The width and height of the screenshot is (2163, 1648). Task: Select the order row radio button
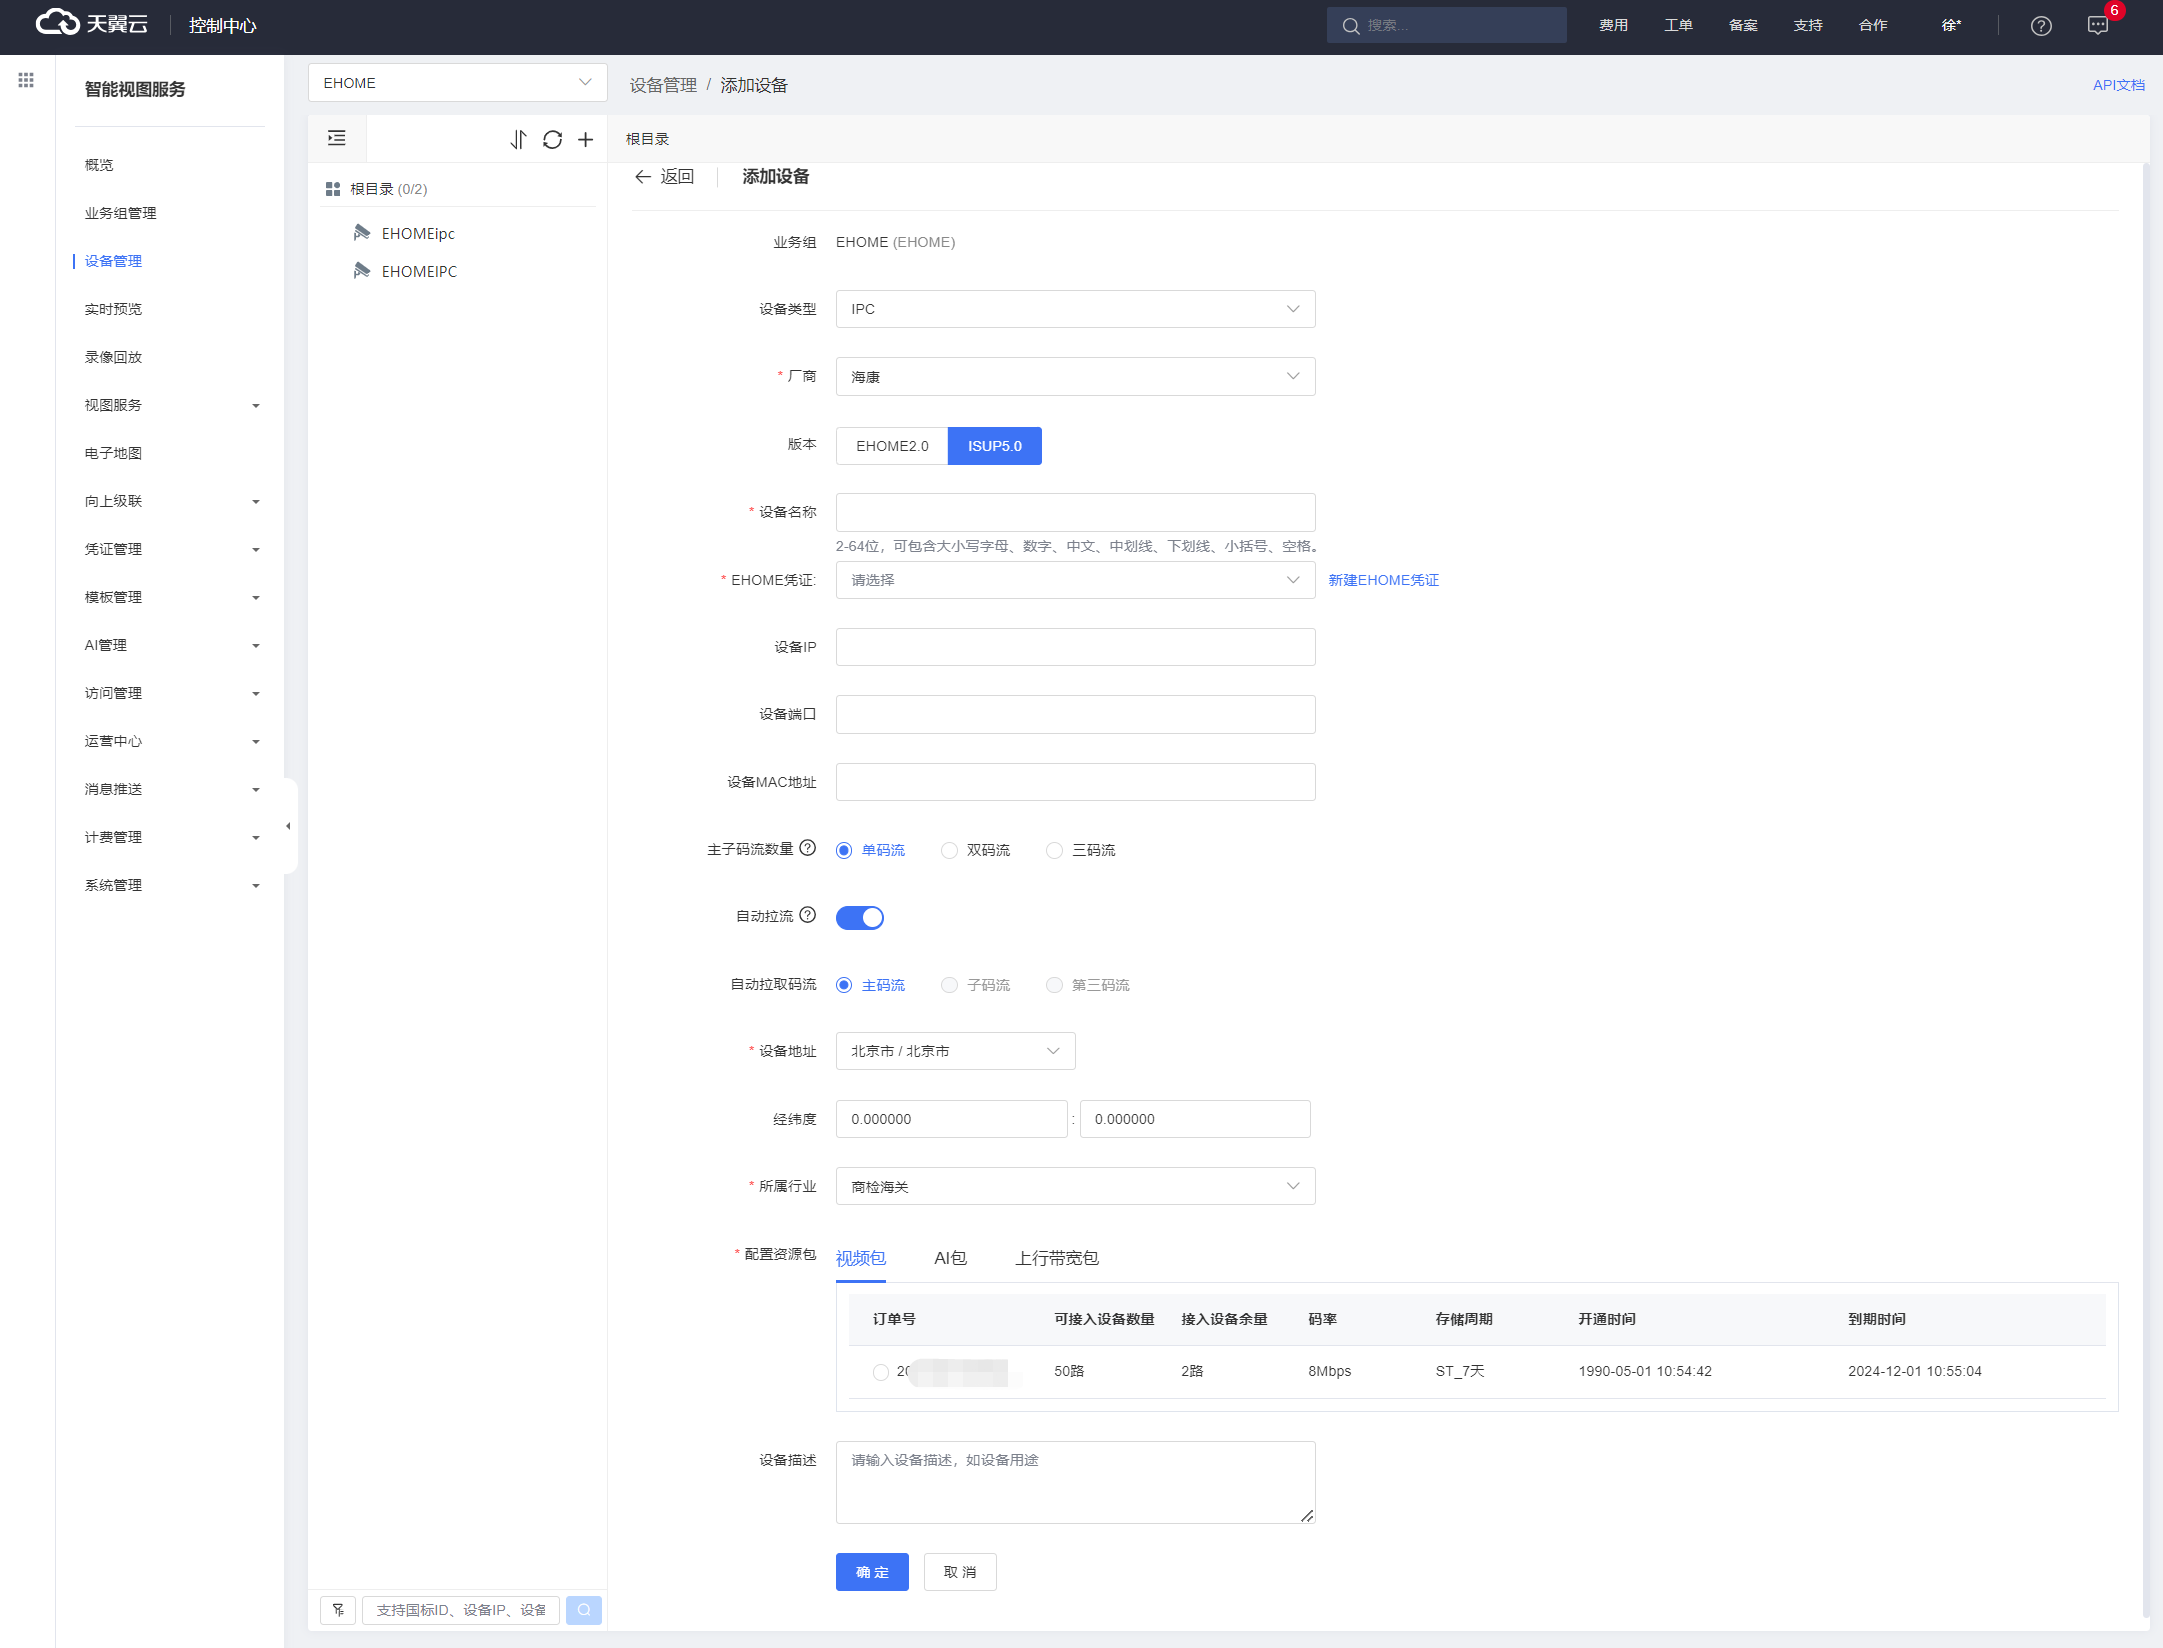[880, 1372]
